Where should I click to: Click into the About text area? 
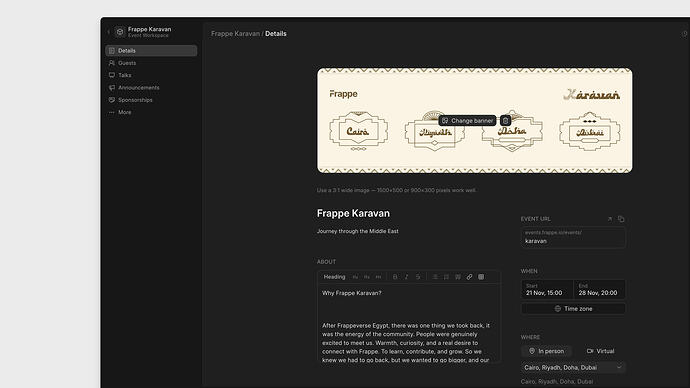[x=408, y=323]
